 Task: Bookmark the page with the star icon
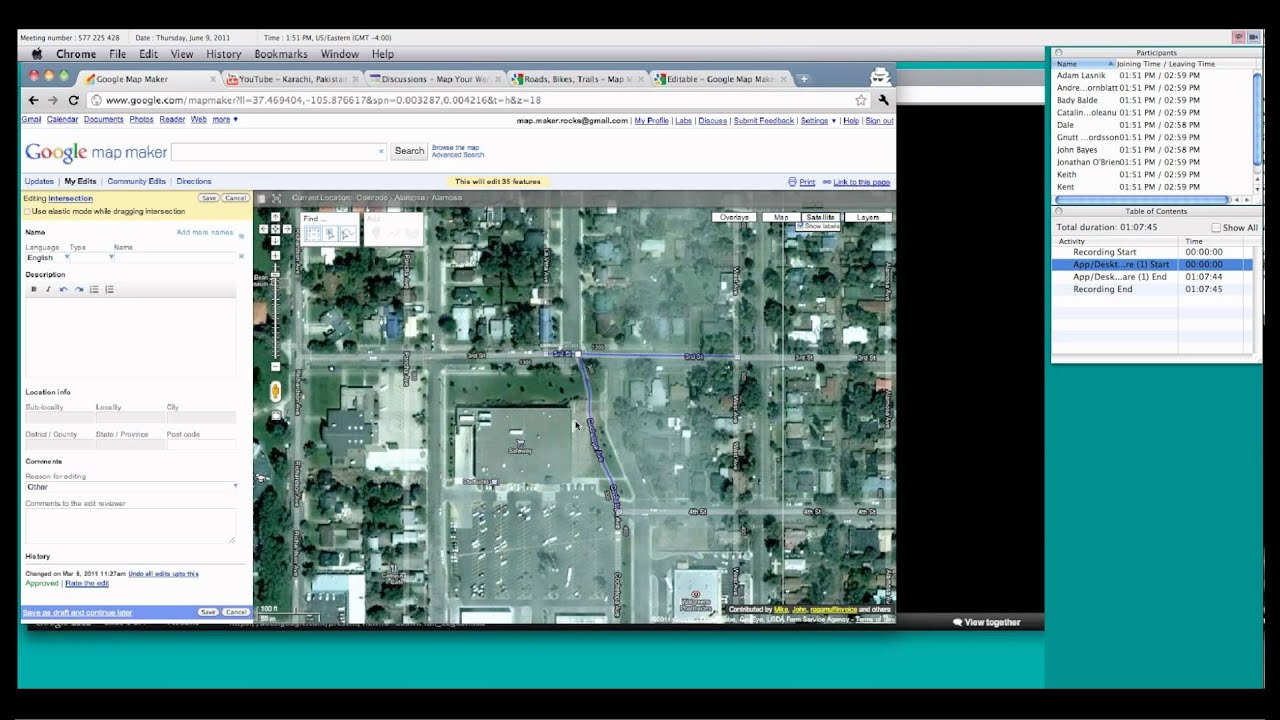tap(861, 100)
